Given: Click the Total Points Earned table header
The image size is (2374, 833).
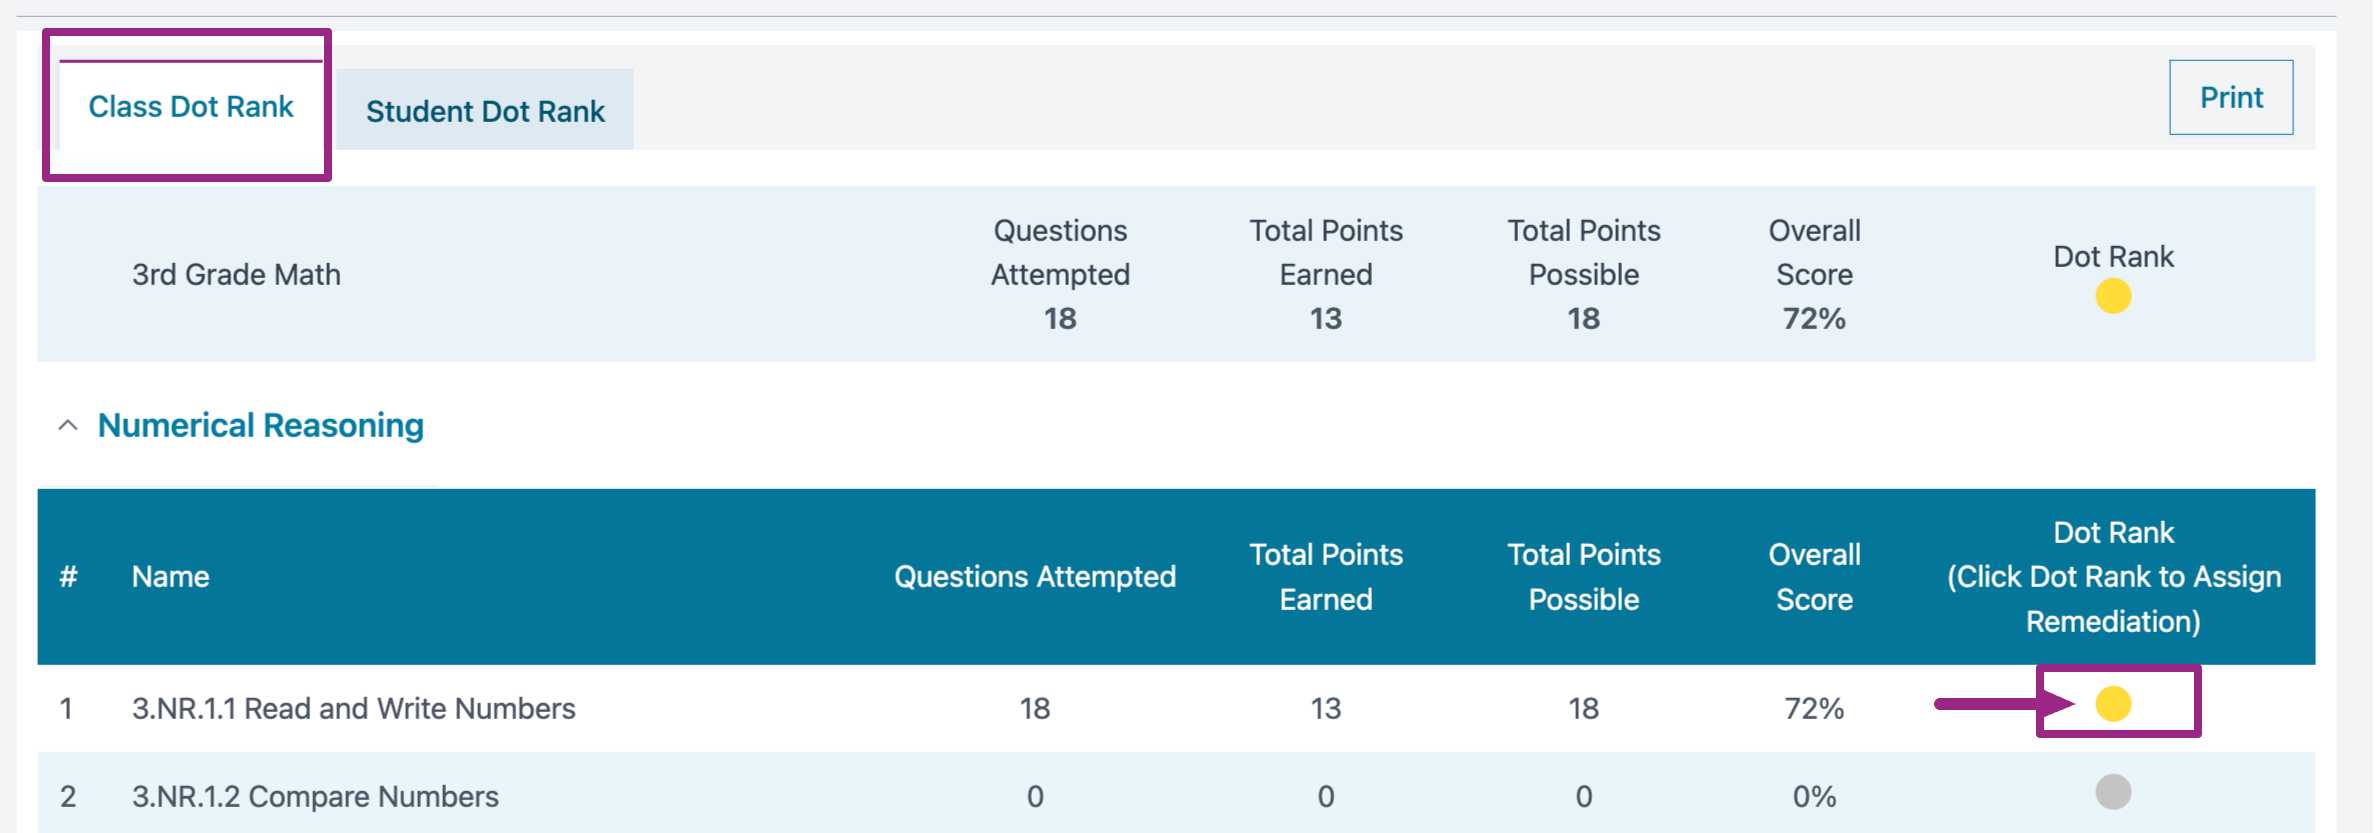Looking at the screenshot, I should click(x=1325, y=577).
